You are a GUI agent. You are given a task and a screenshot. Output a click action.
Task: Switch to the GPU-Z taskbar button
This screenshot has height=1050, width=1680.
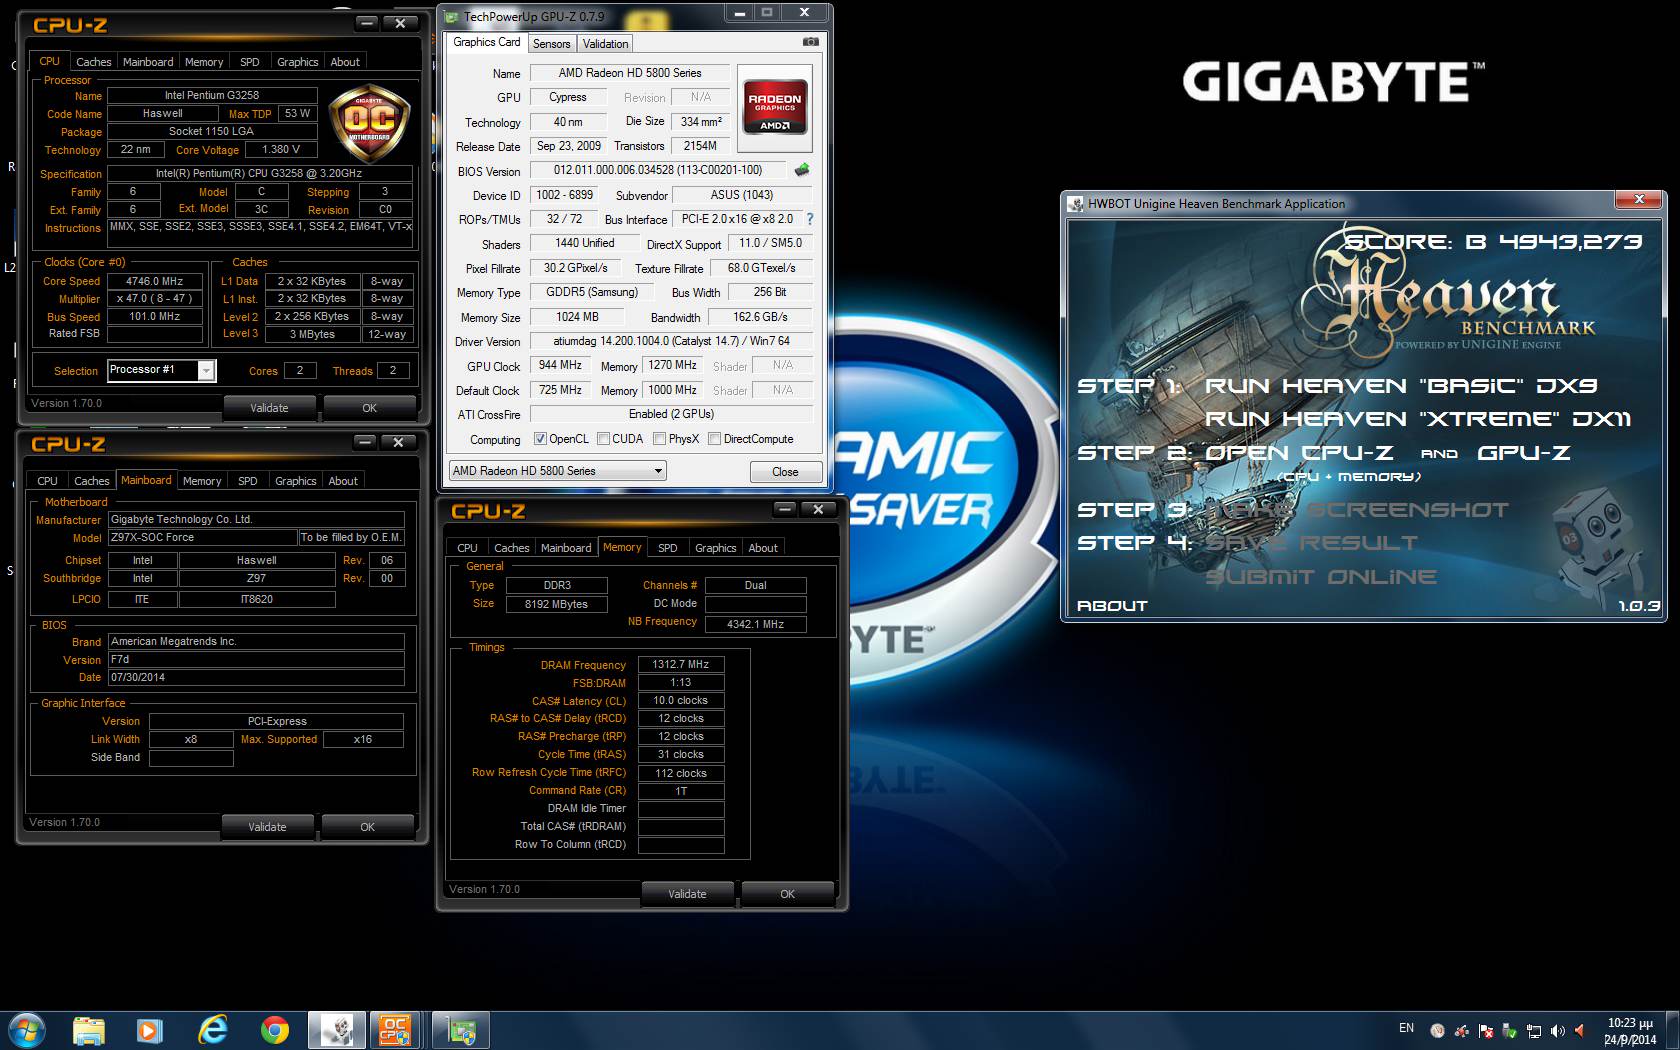[462, 1030]
